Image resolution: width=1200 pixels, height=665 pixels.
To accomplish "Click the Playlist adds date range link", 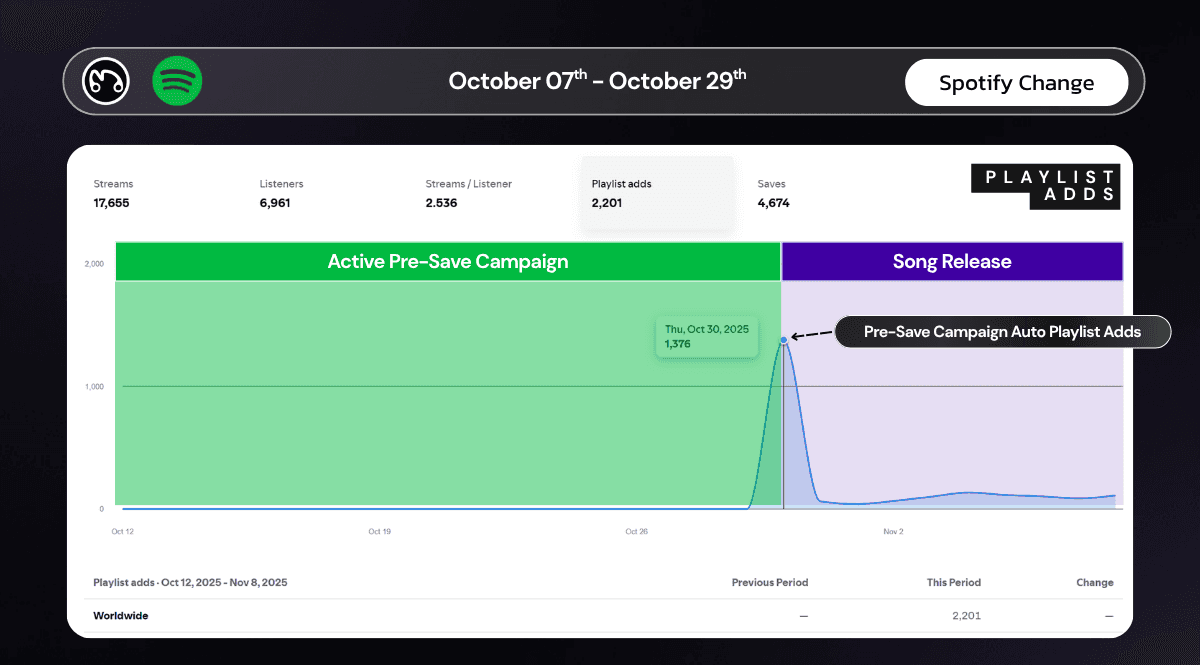I will [x=188, y=582].
